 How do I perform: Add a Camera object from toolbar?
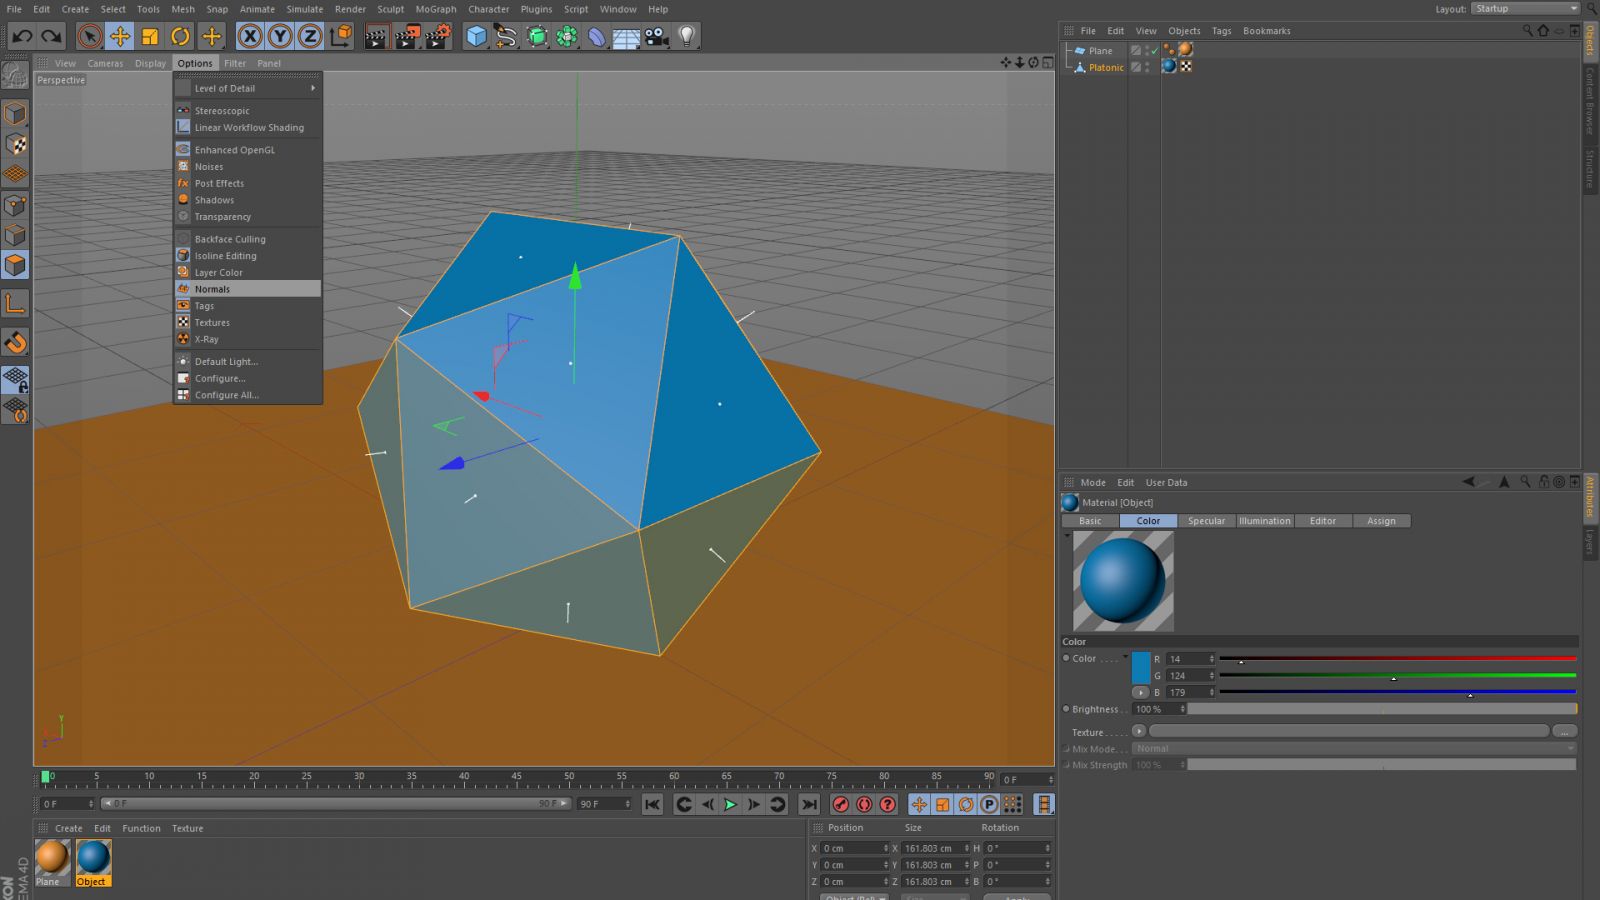pyautogui.click(x=656, y=37)
